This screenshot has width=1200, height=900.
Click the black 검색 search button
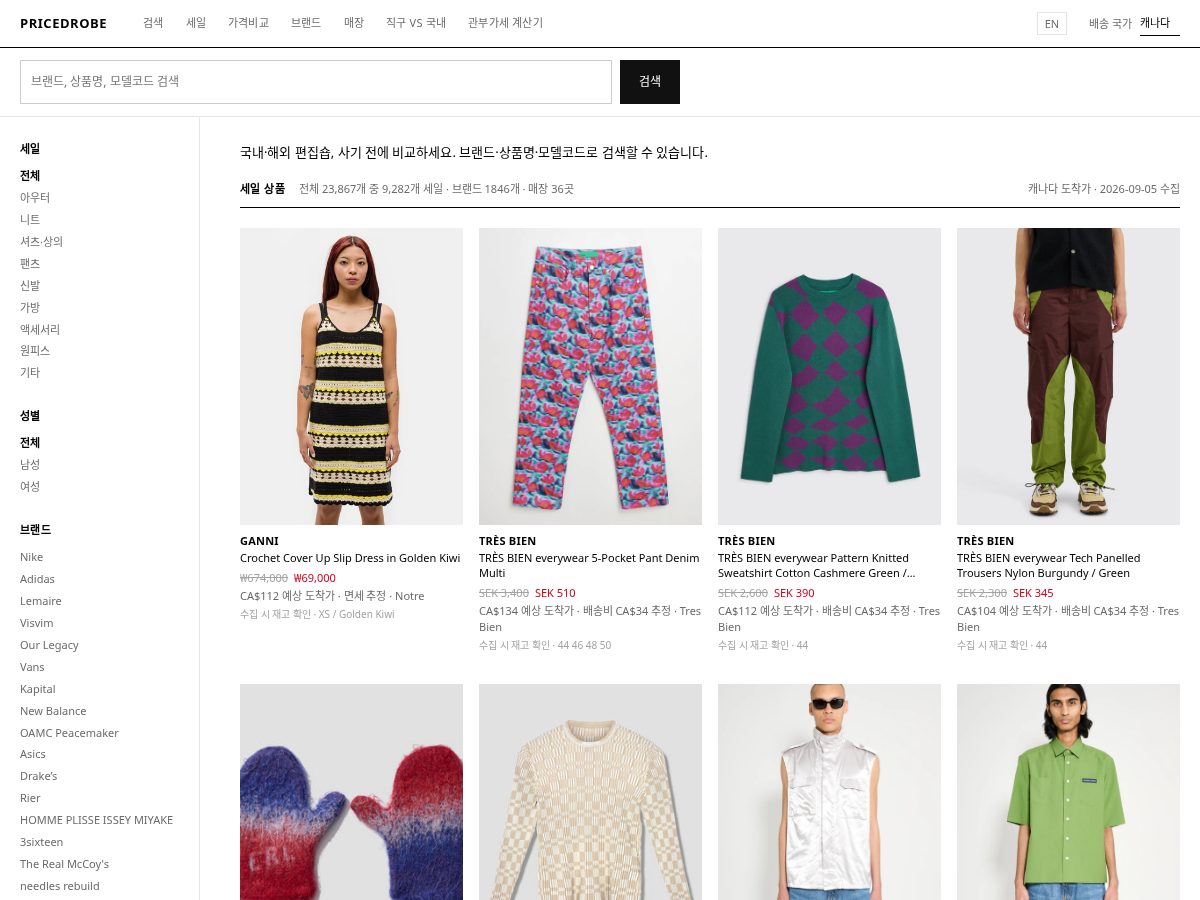pyautogui.click(x=650, y=82)
